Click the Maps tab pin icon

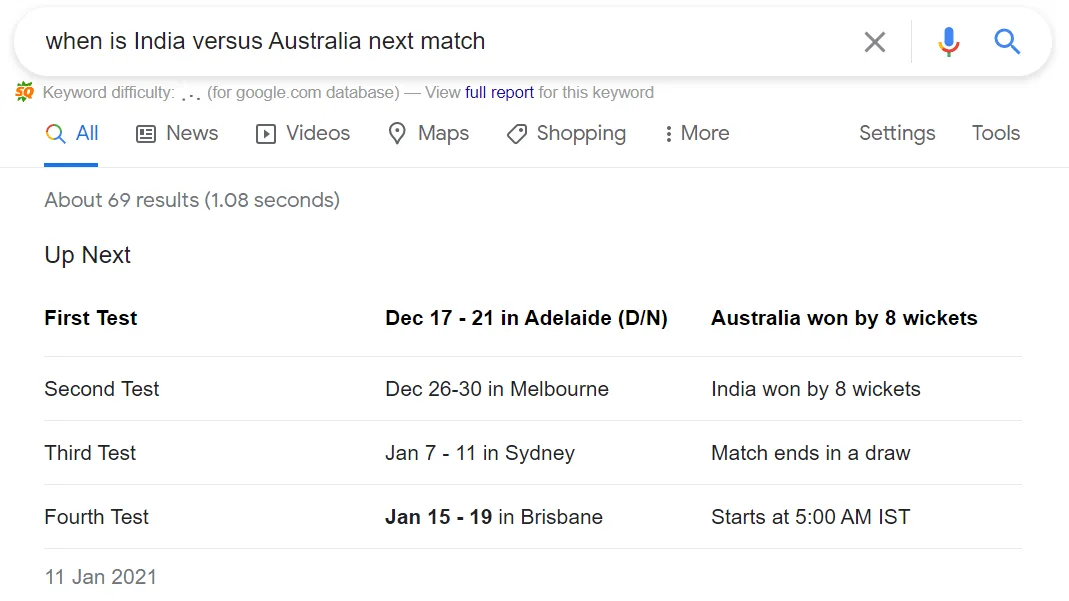point(397,134)
